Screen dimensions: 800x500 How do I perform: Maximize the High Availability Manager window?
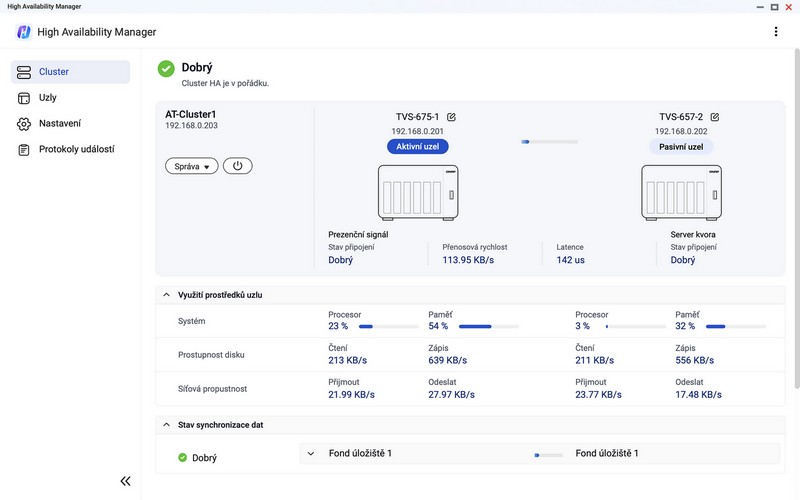coord(774,7)
